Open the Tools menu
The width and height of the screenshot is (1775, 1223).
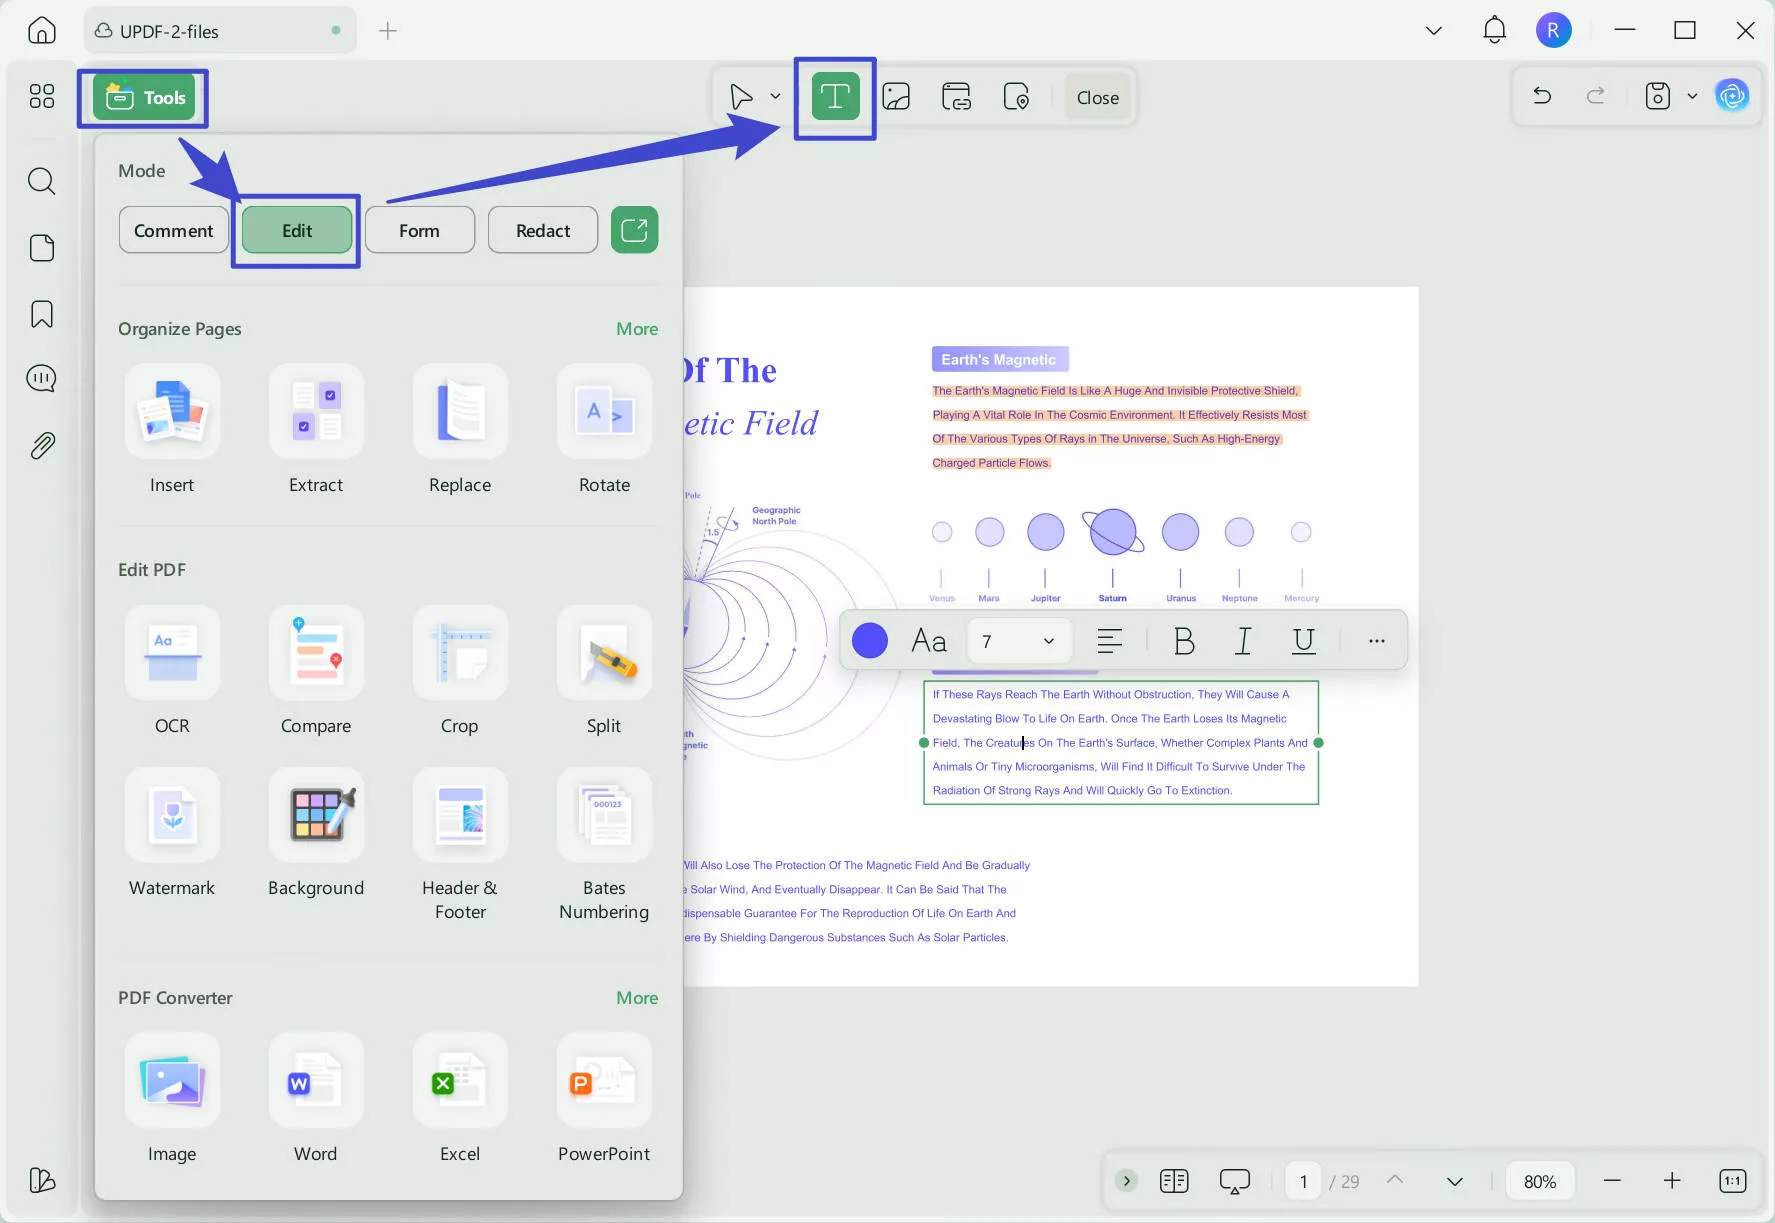click(x=142, y=97)
